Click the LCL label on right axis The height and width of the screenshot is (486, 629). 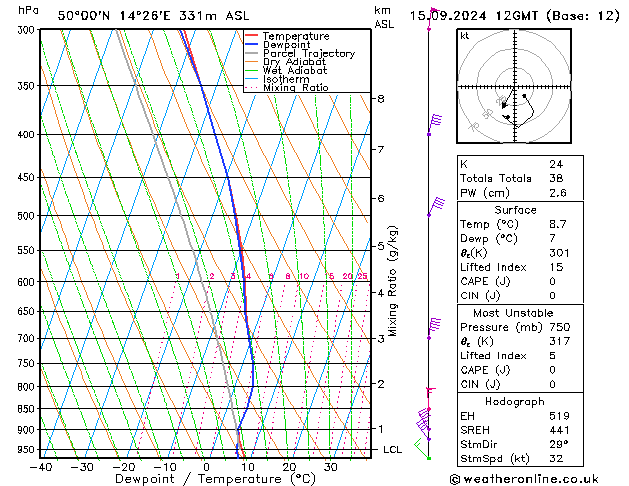[x=394, y=450]
